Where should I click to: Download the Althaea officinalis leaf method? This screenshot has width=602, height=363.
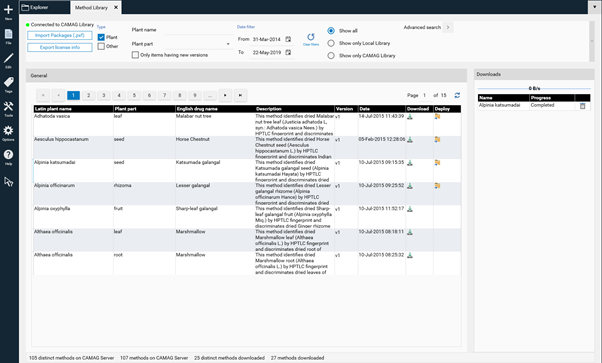(x=410, y=232)
